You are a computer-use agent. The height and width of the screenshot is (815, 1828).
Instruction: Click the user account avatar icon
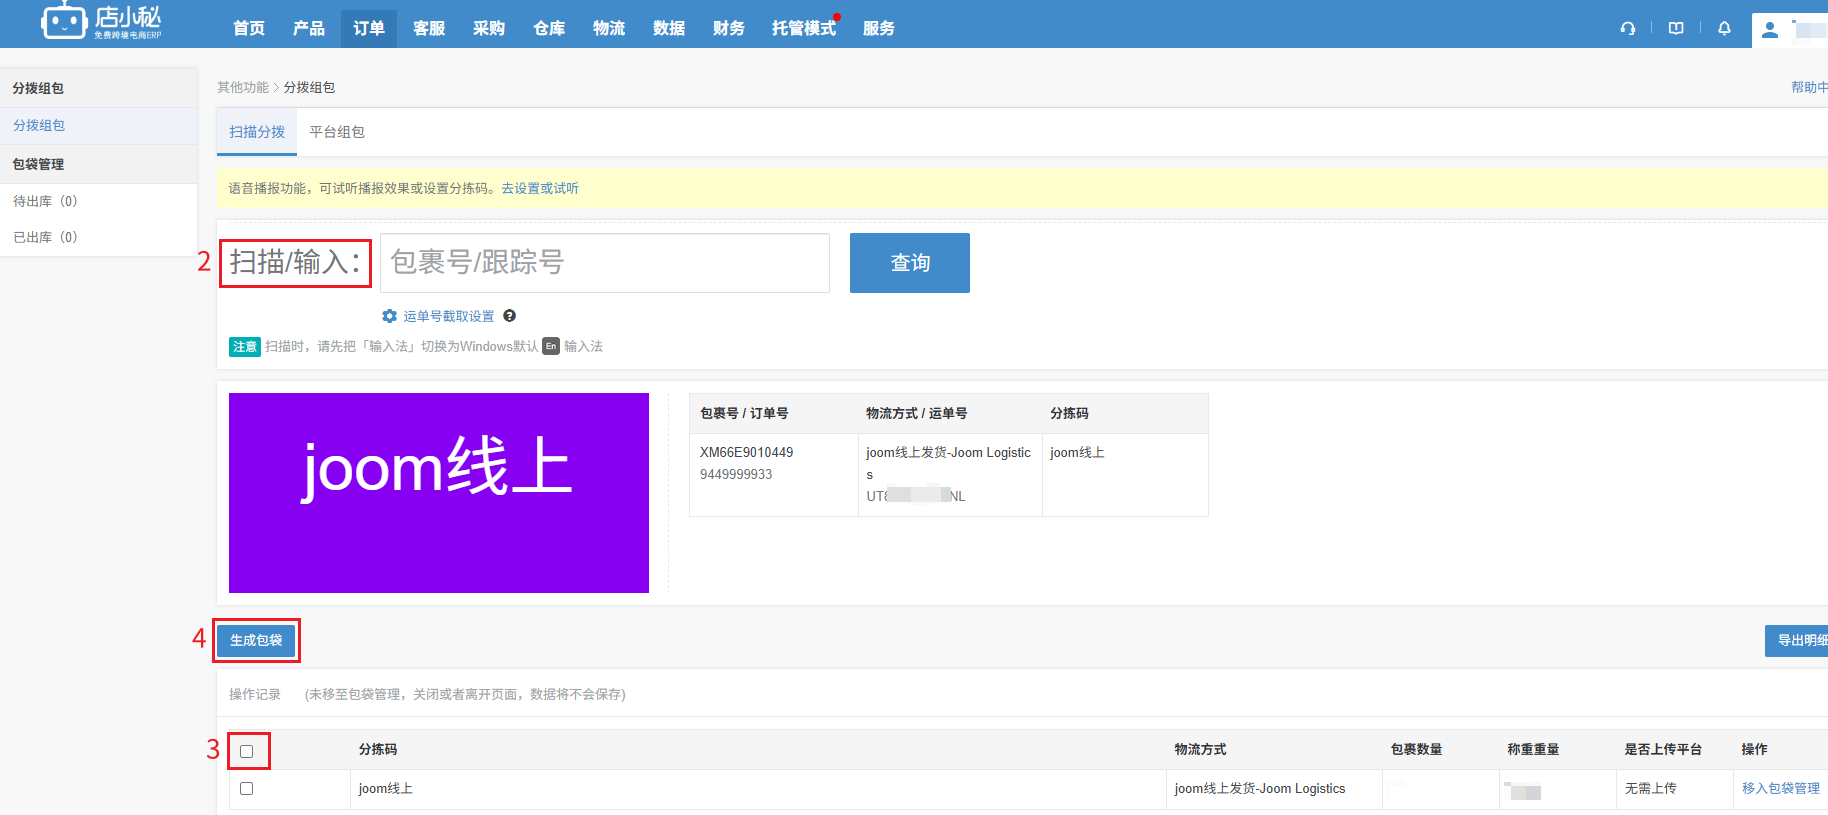[1770, 29]
